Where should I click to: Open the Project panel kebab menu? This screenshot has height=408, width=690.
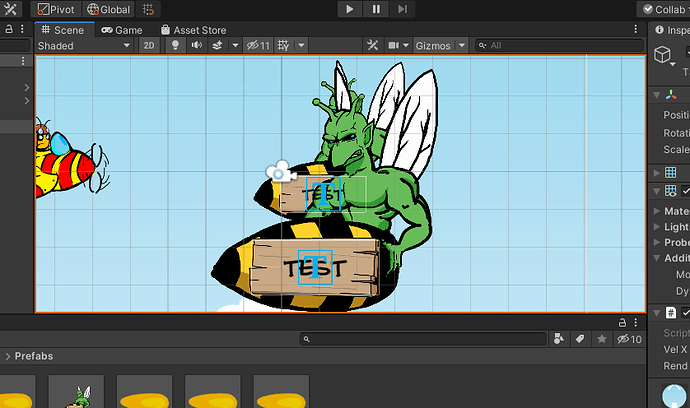pyautogui.click(x=635, y=323)
